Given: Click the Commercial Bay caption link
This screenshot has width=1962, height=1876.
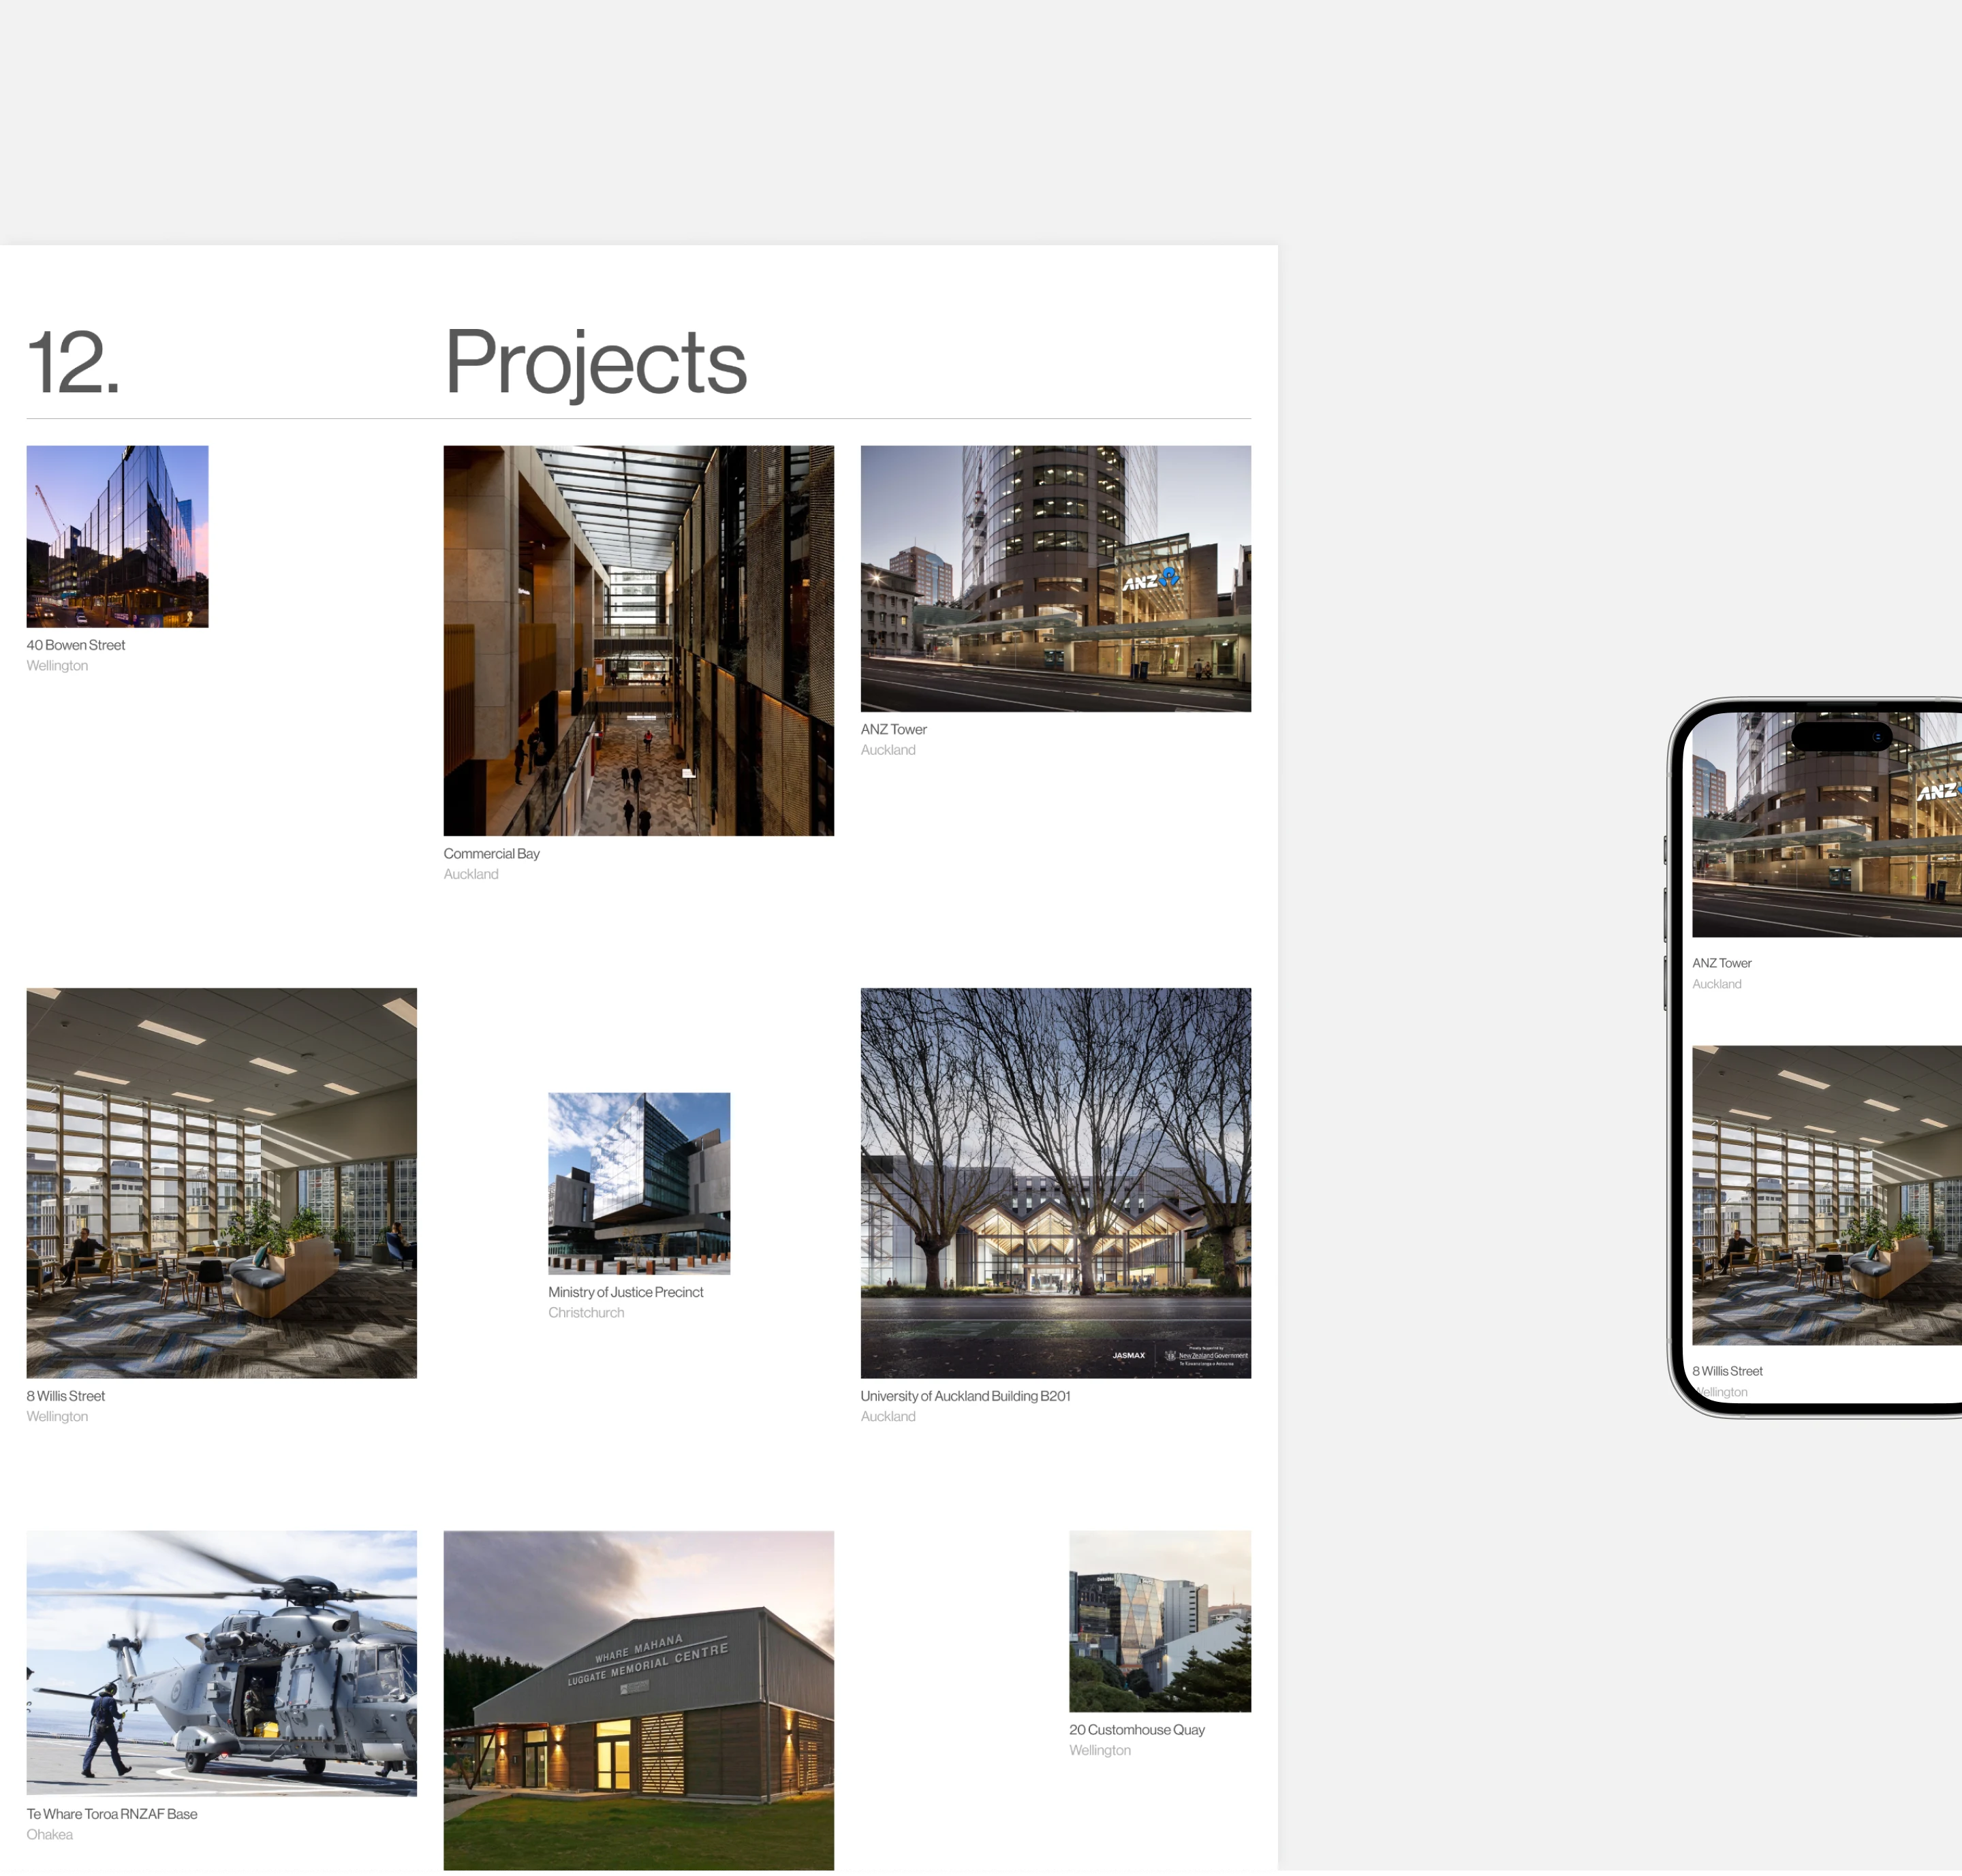Looking at the screenshot, I should (x=491, y=853).
